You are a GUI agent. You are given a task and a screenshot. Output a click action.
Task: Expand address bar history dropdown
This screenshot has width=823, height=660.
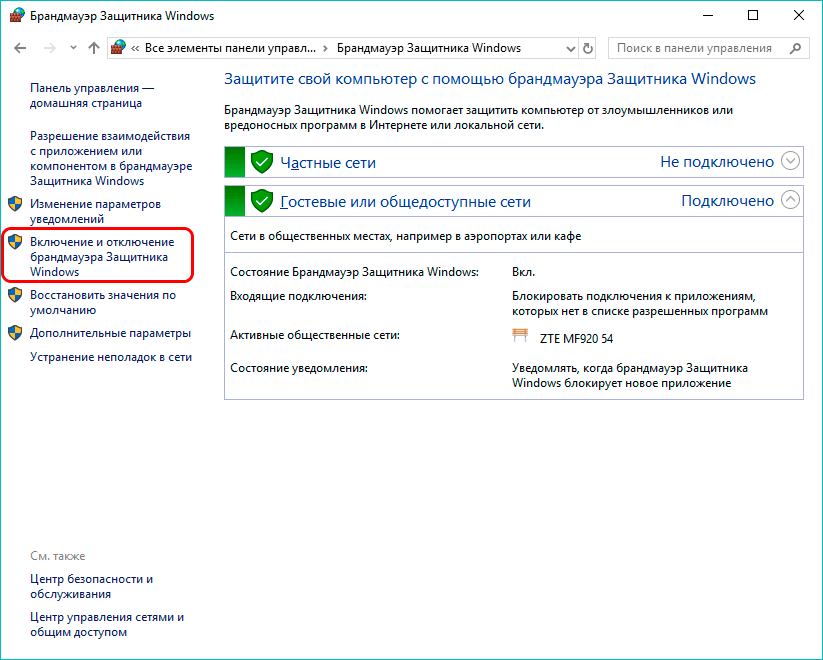[571, 49]
